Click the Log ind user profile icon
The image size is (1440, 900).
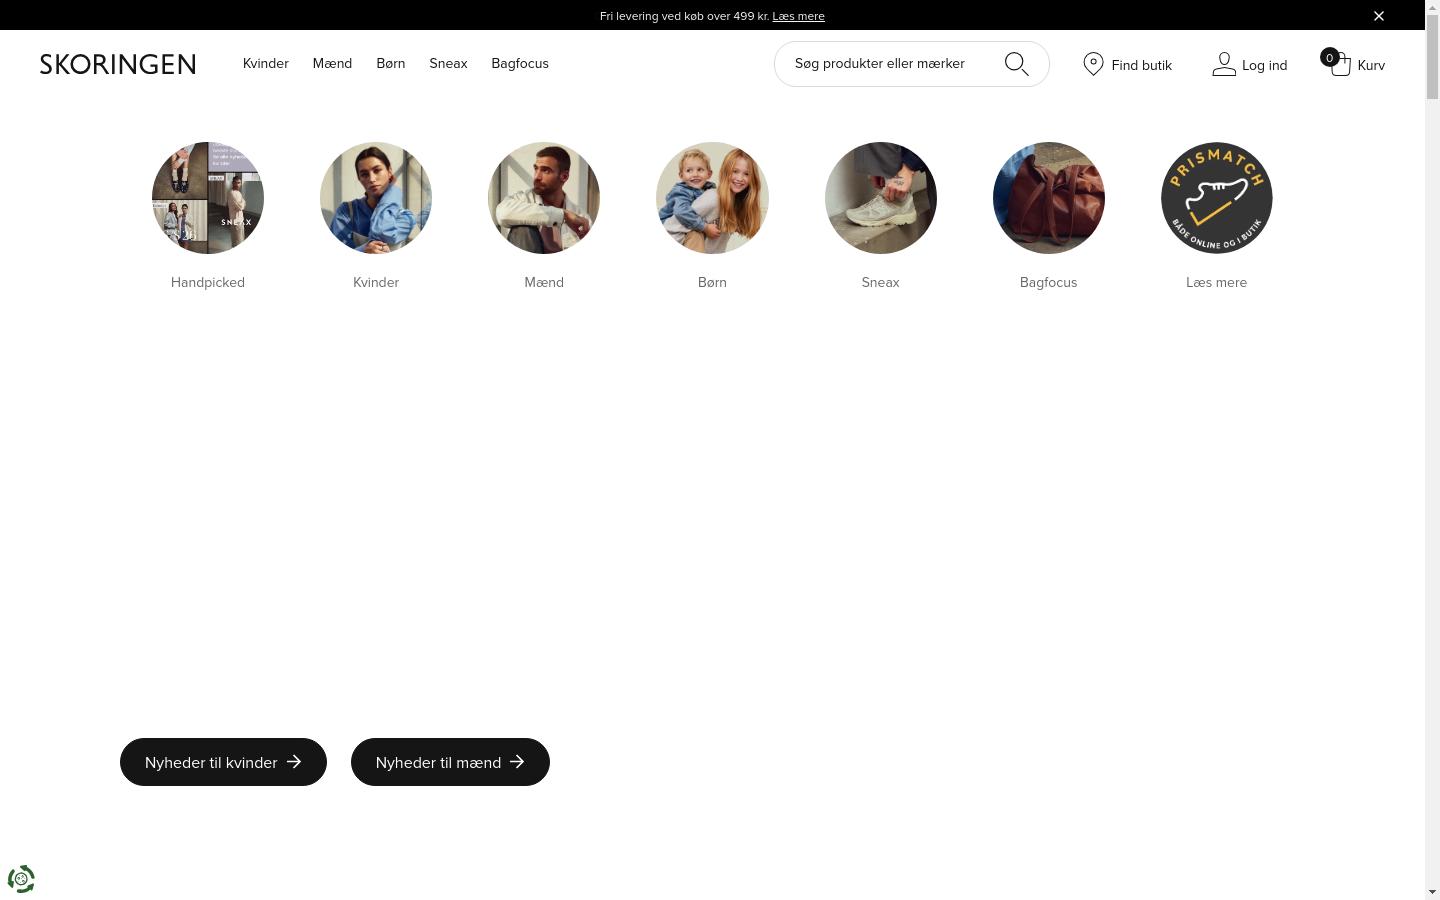point(1224,63)
